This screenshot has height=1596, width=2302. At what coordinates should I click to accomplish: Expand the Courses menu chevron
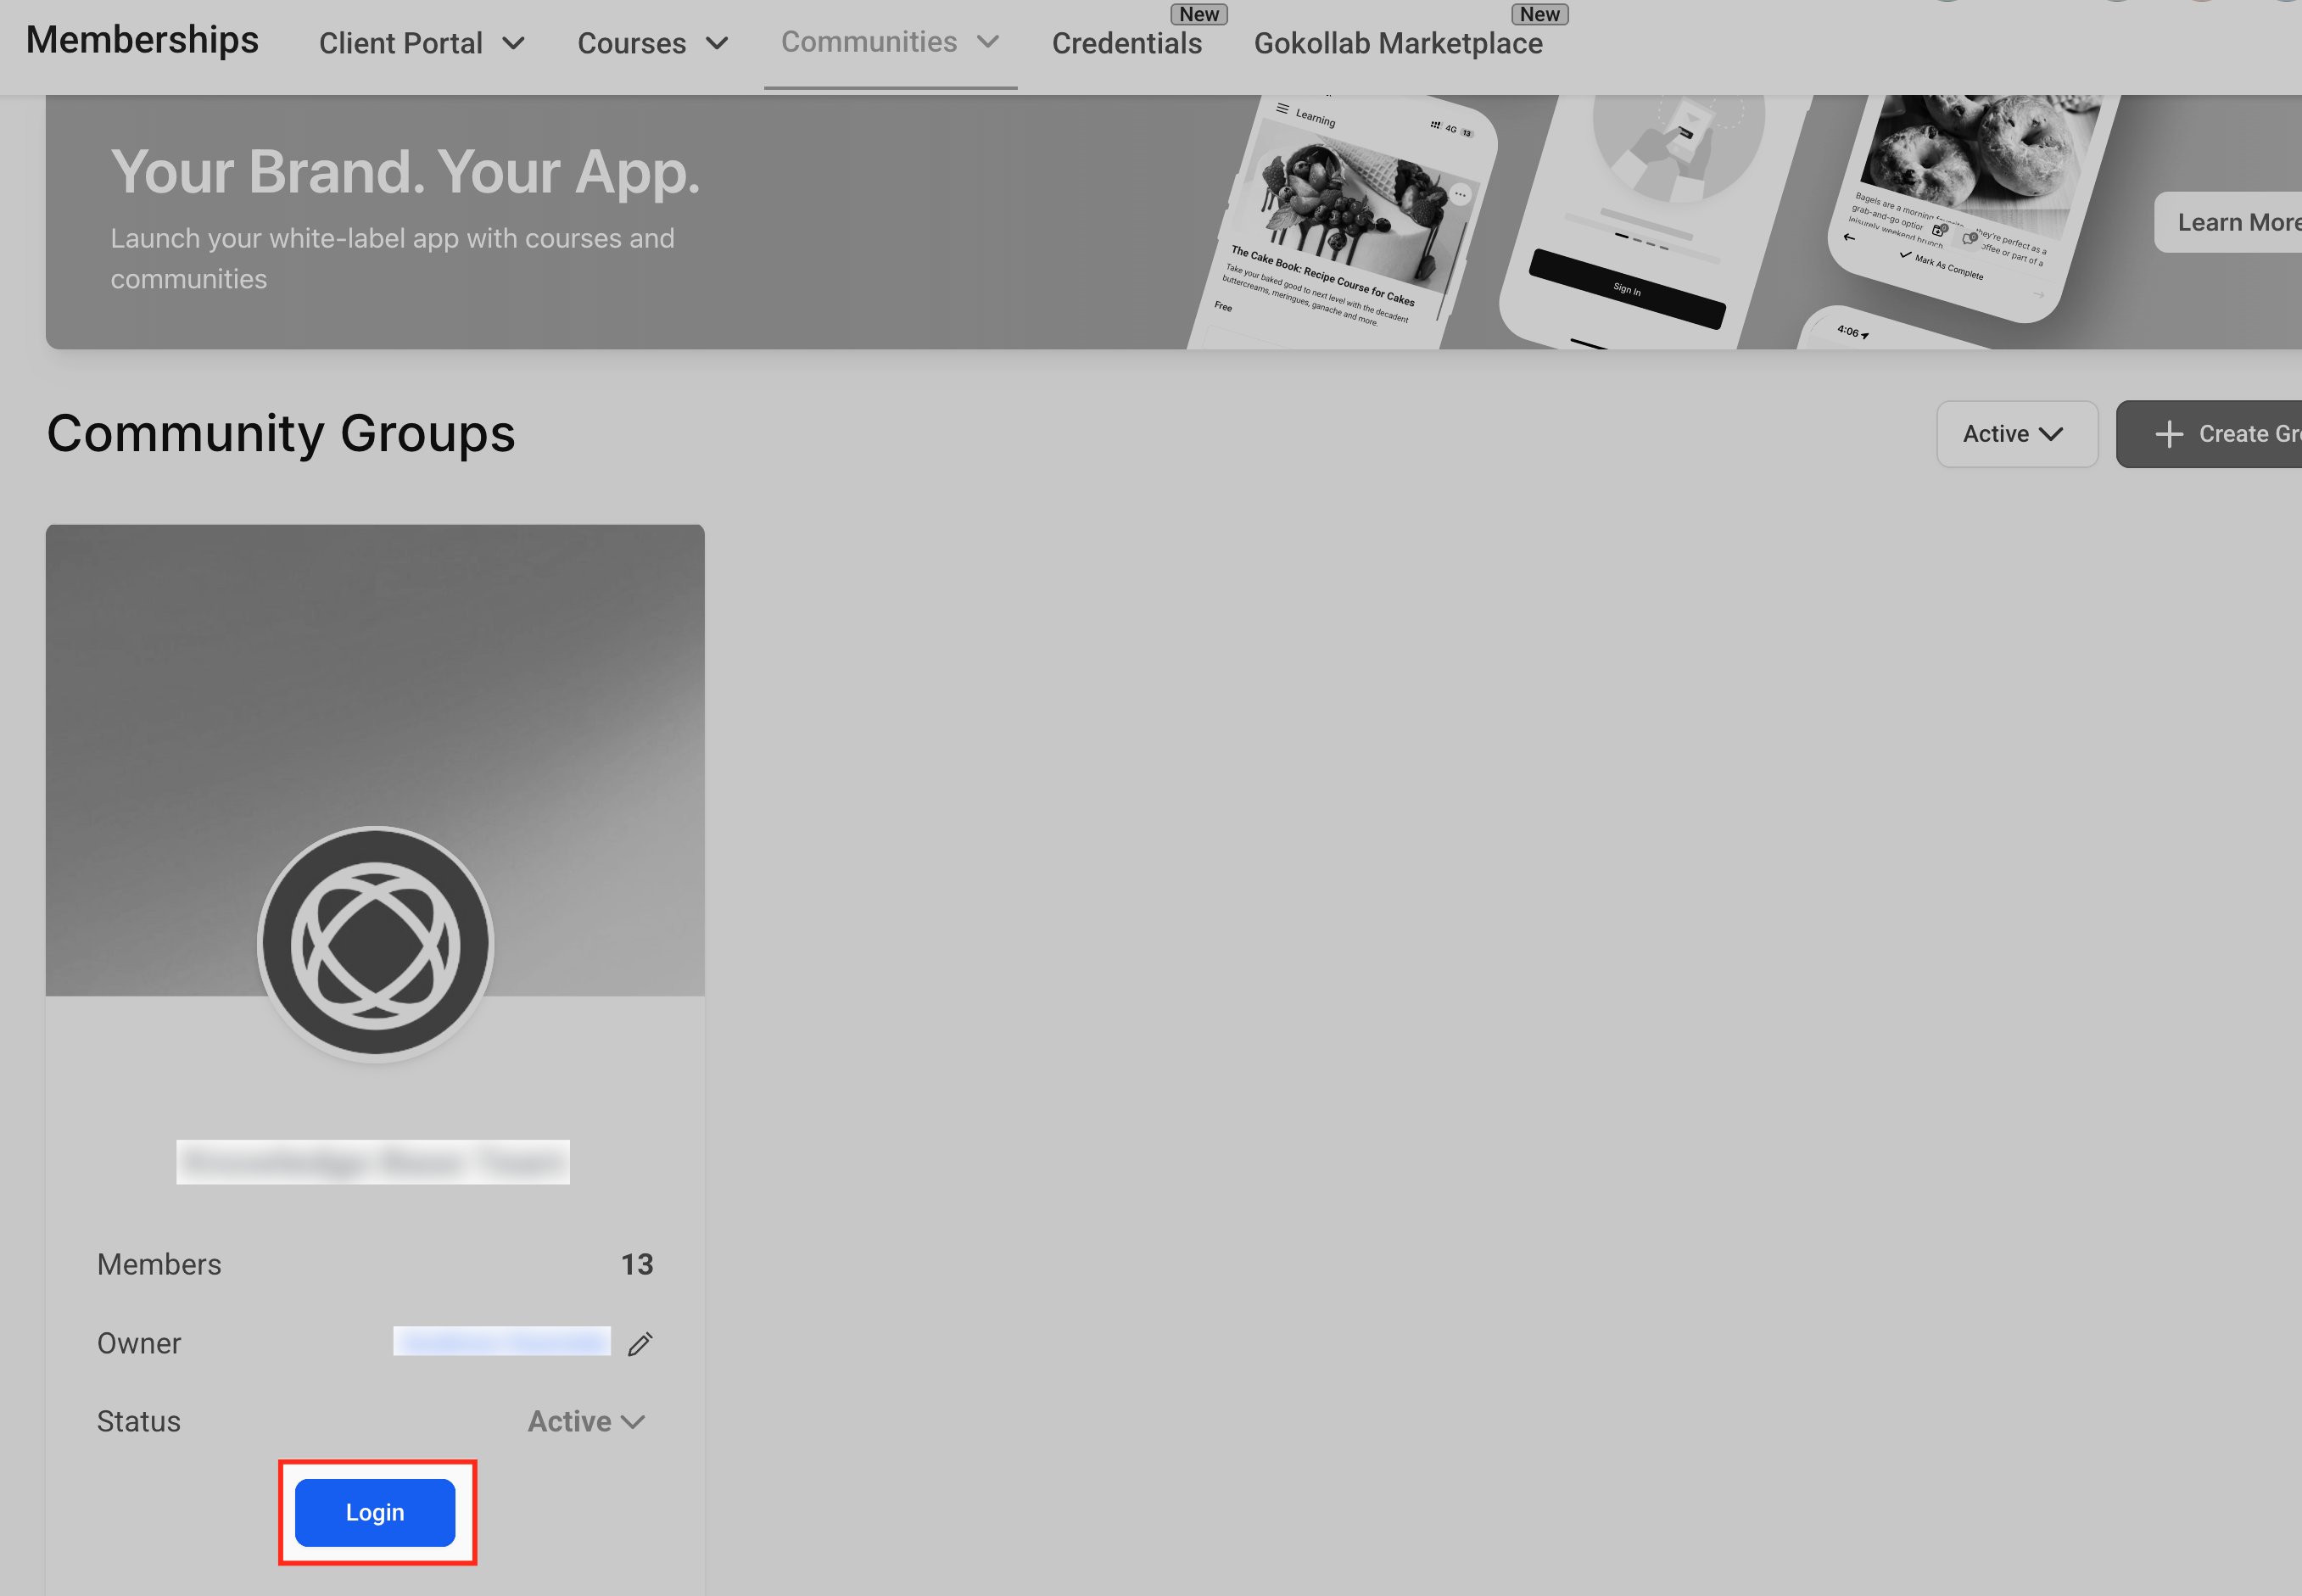[717, 44]
